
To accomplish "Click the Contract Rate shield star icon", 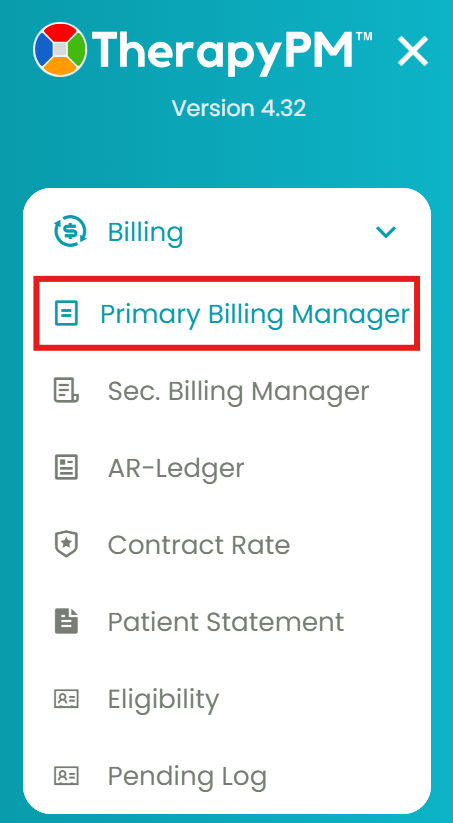I will (67, 544).
